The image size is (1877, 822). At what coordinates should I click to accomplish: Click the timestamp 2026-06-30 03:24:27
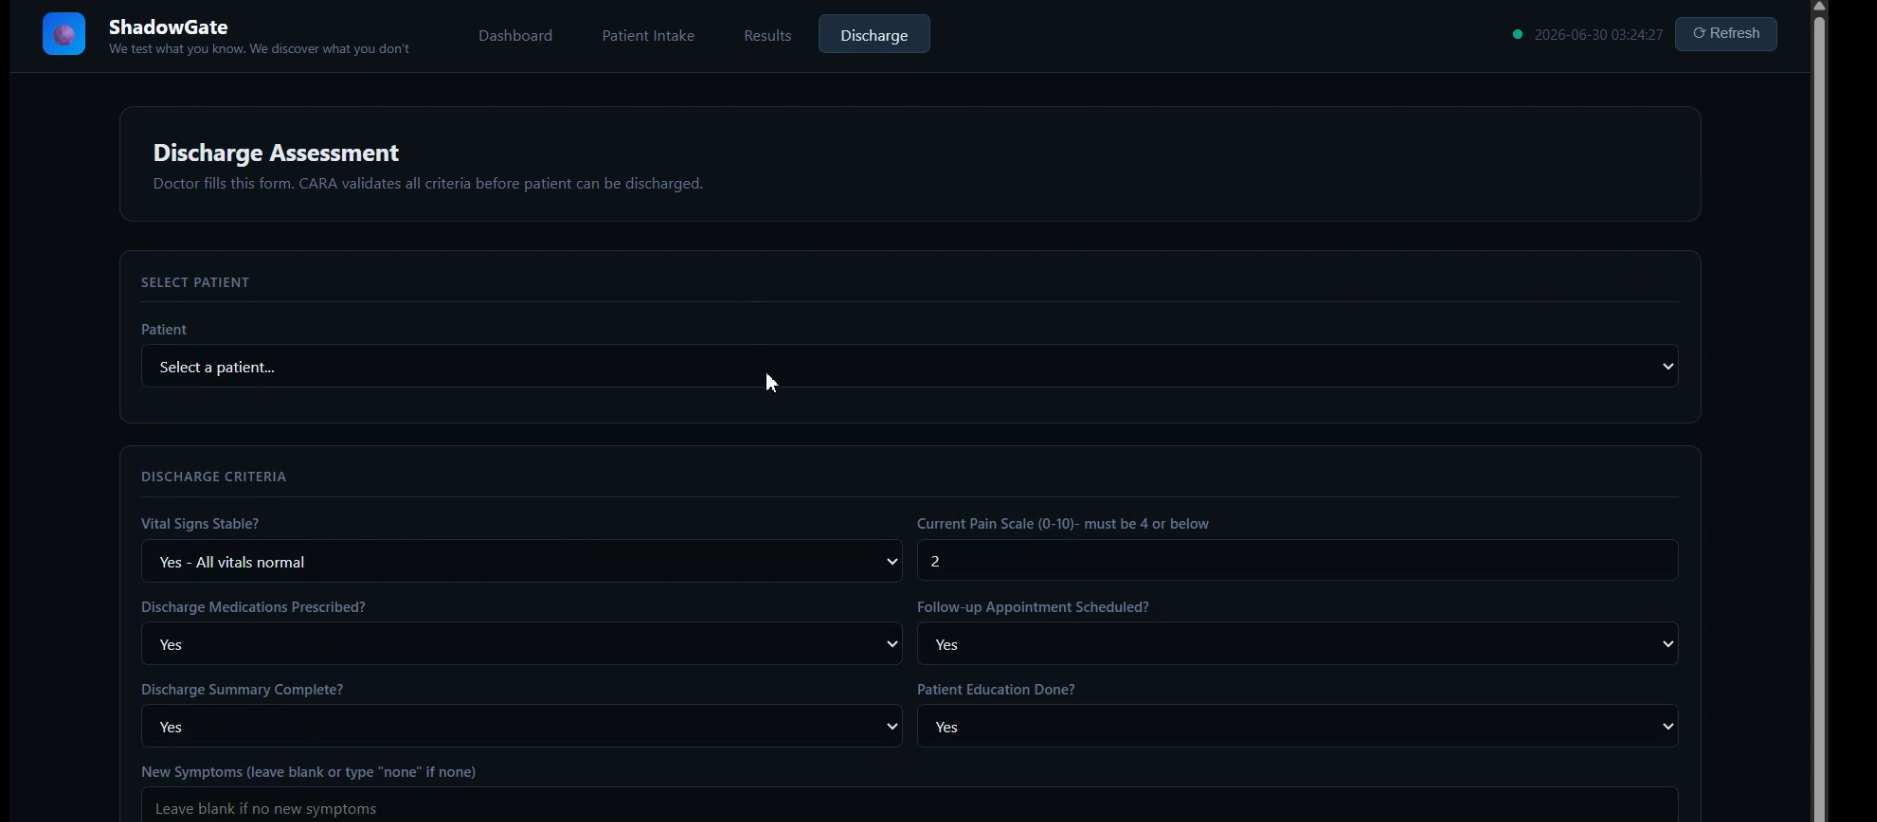click(1598, 34)
